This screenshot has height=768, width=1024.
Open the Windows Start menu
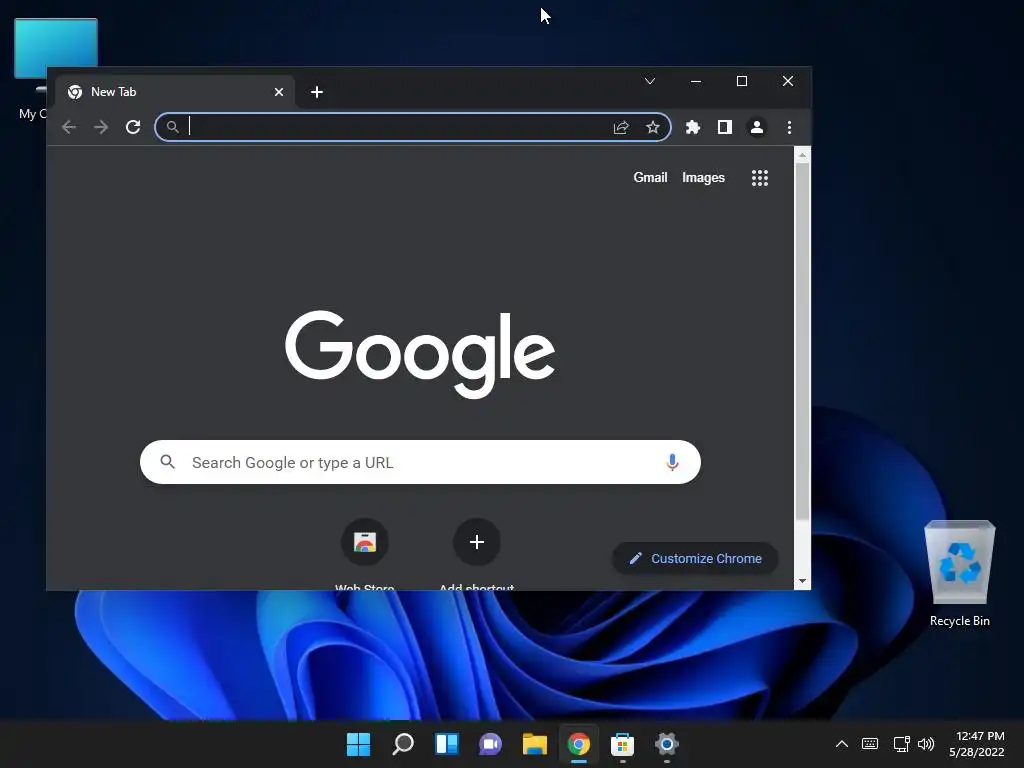[x=359, y=744]
